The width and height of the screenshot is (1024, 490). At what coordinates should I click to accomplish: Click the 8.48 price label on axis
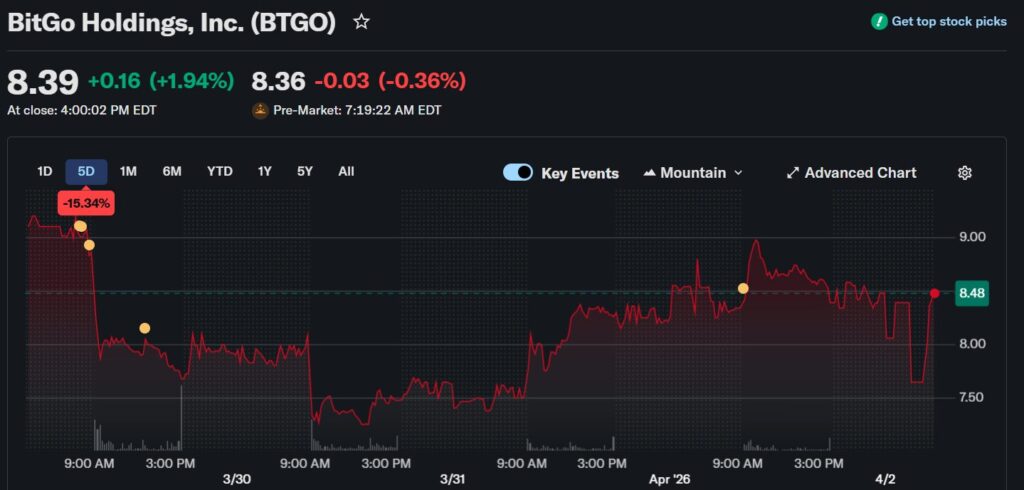pyautogui.click(x=971, y=293)
